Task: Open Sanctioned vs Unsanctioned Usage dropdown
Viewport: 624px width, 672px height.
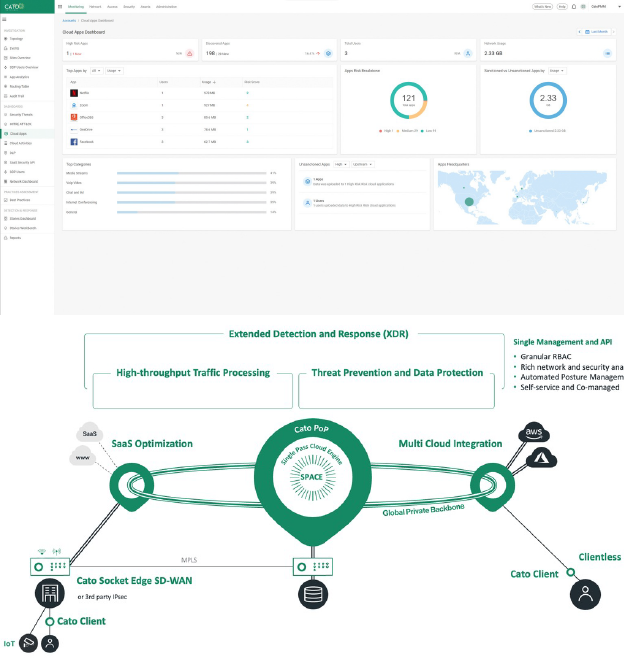Action: (x=557, y=71)
